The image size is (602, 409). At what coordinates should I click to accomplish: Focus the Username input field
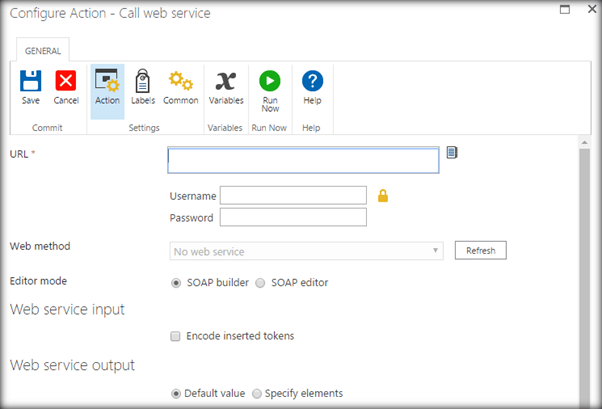[x=293, y=195]
